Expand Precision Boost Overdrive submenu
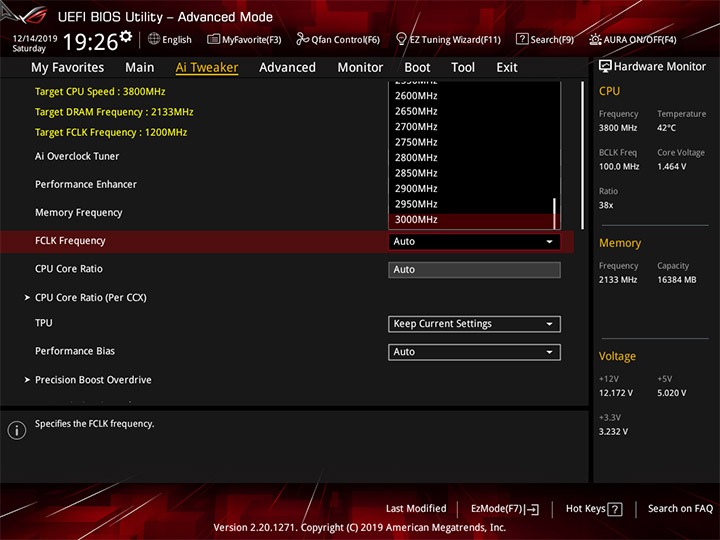 coord(93,380)
